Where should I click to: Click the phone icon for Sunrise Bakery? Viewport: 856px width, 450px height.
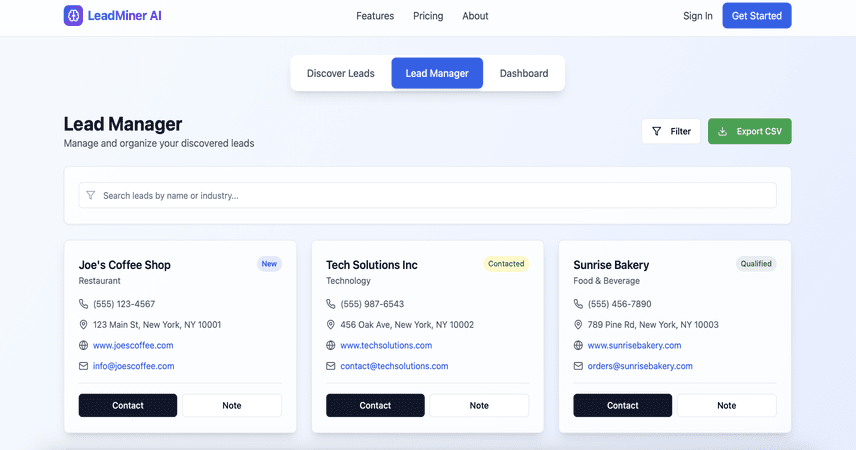(578, 304)
